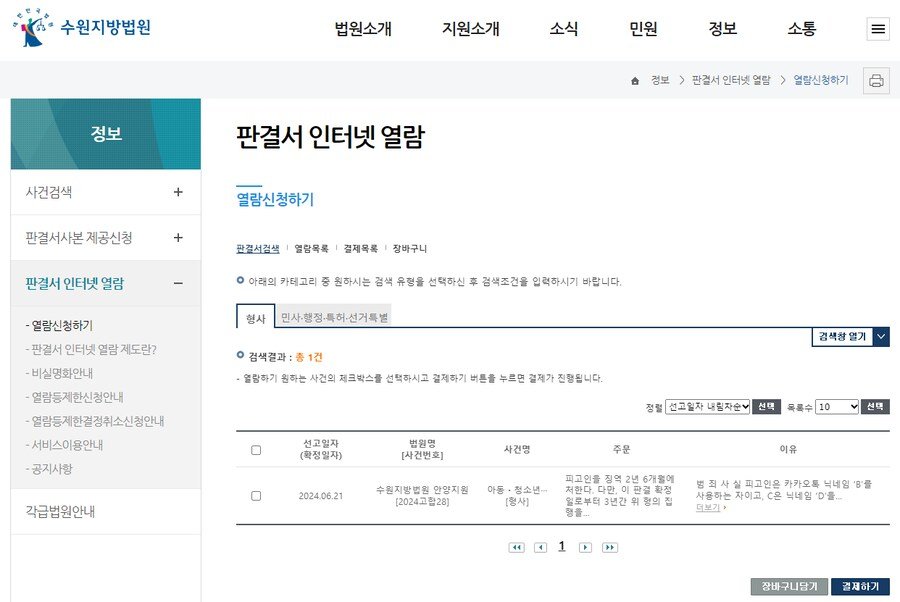Click the printer icon
Viewport: 900px width, 602px height.
[876, 81]
